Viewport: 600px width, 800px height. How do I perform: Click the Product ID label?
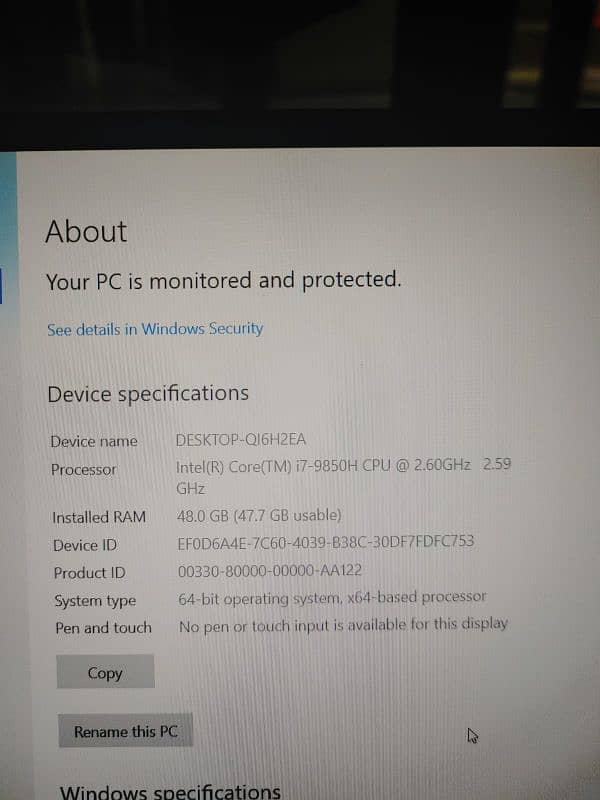click(x=89, y=573)
